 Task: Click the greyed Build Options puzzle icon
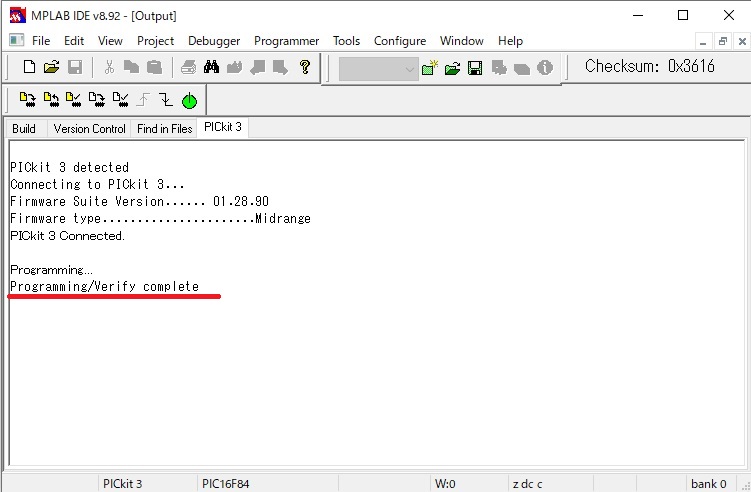tap(499, 68)
